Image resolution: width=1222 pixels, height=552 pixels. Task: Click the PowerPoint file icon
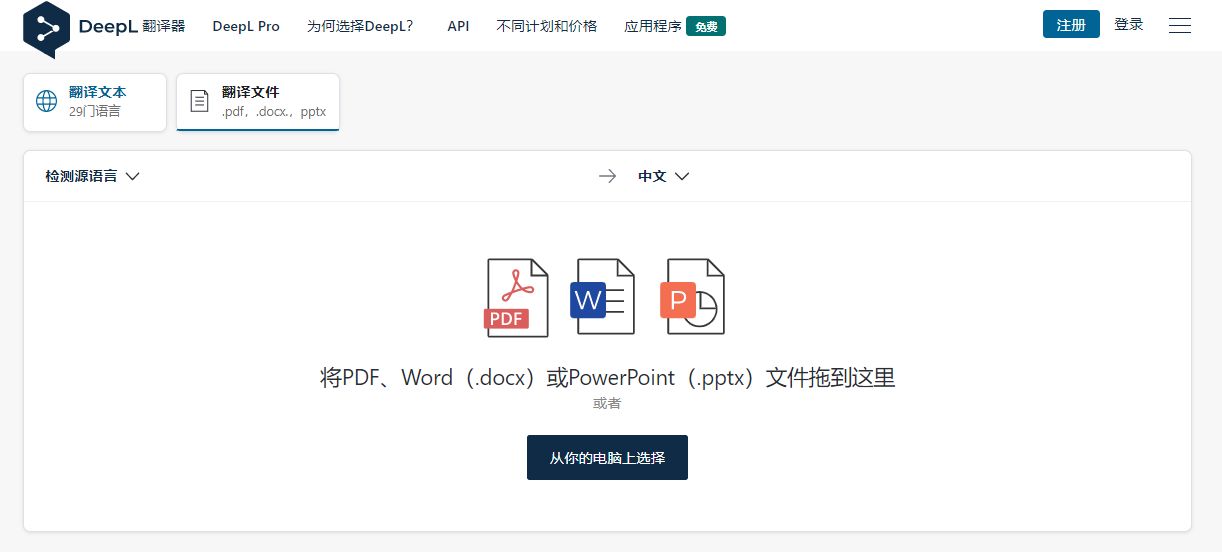point(692,297)
